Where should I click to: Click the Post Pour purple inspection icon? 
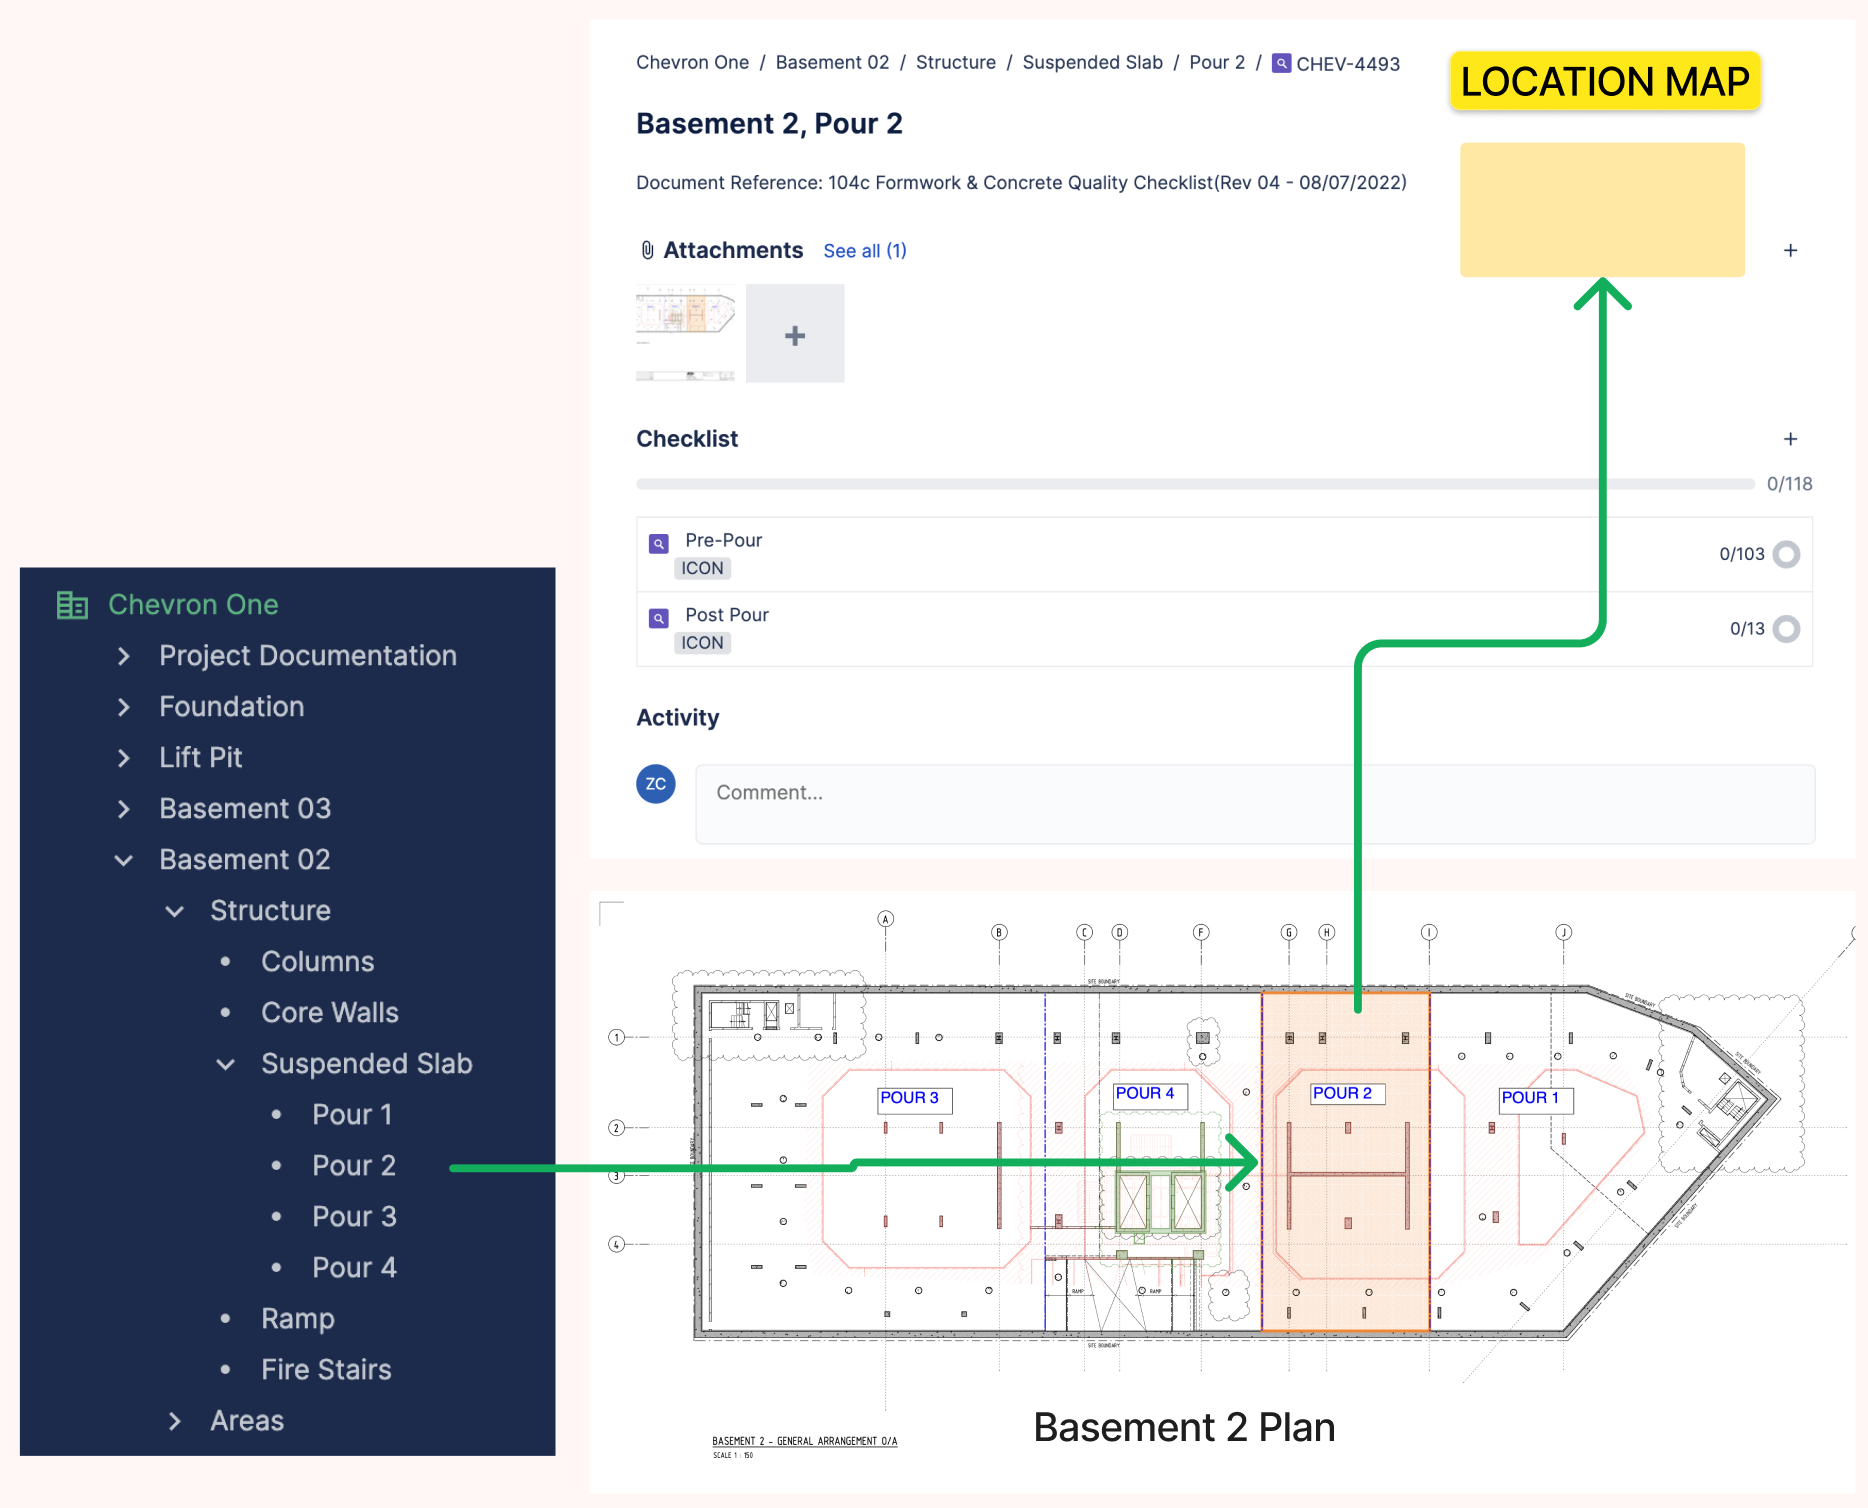(x=659, y=618)
